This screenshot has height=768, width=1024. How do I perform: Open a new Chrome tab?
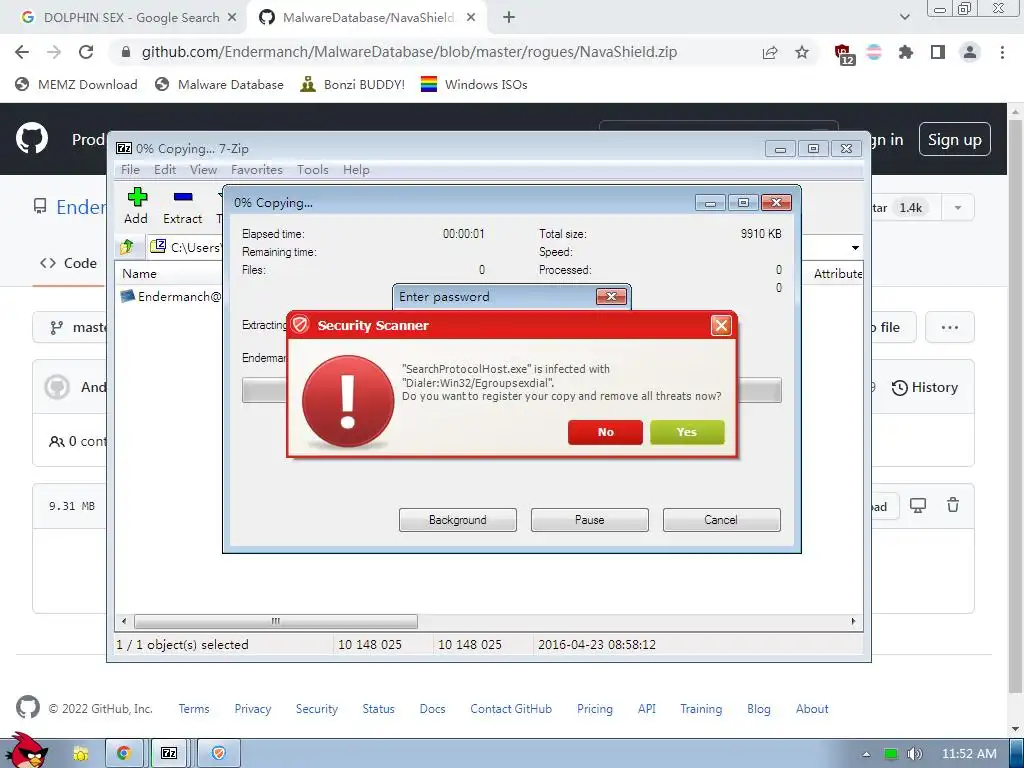click(x=509, y=18)
